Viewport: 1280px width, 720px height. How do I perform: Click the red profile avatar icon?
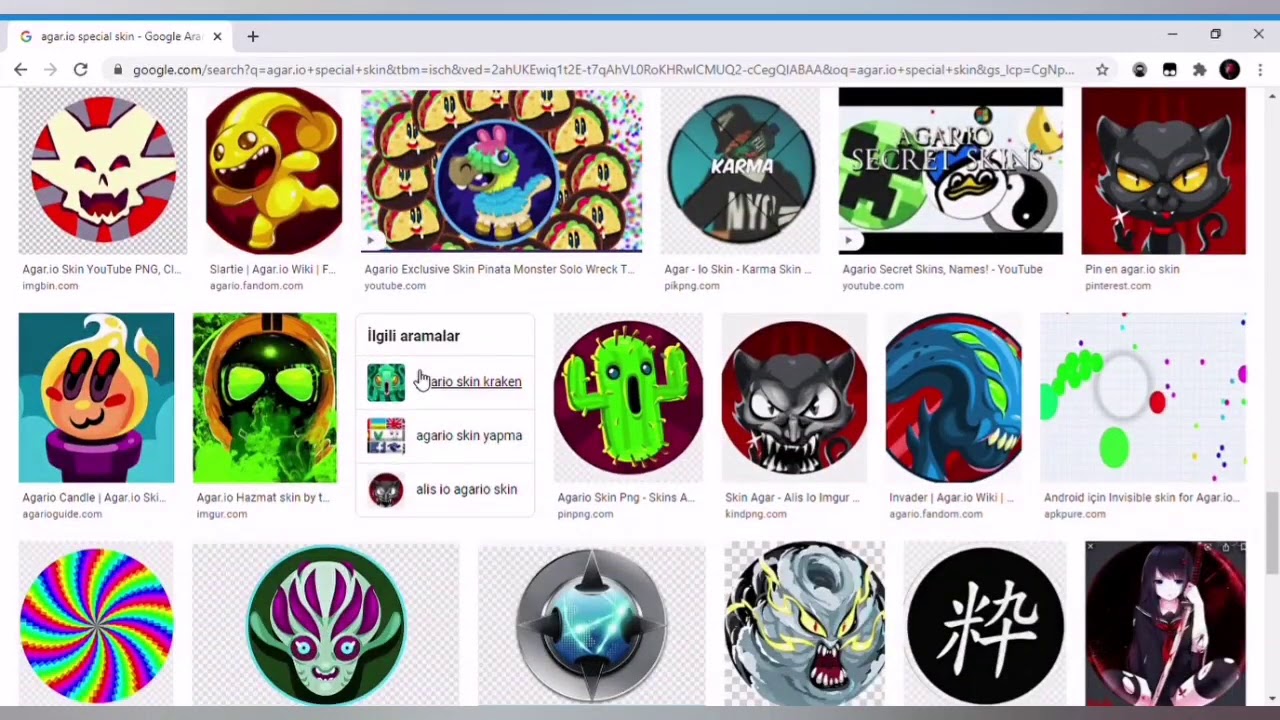[x=1230, y=69]
